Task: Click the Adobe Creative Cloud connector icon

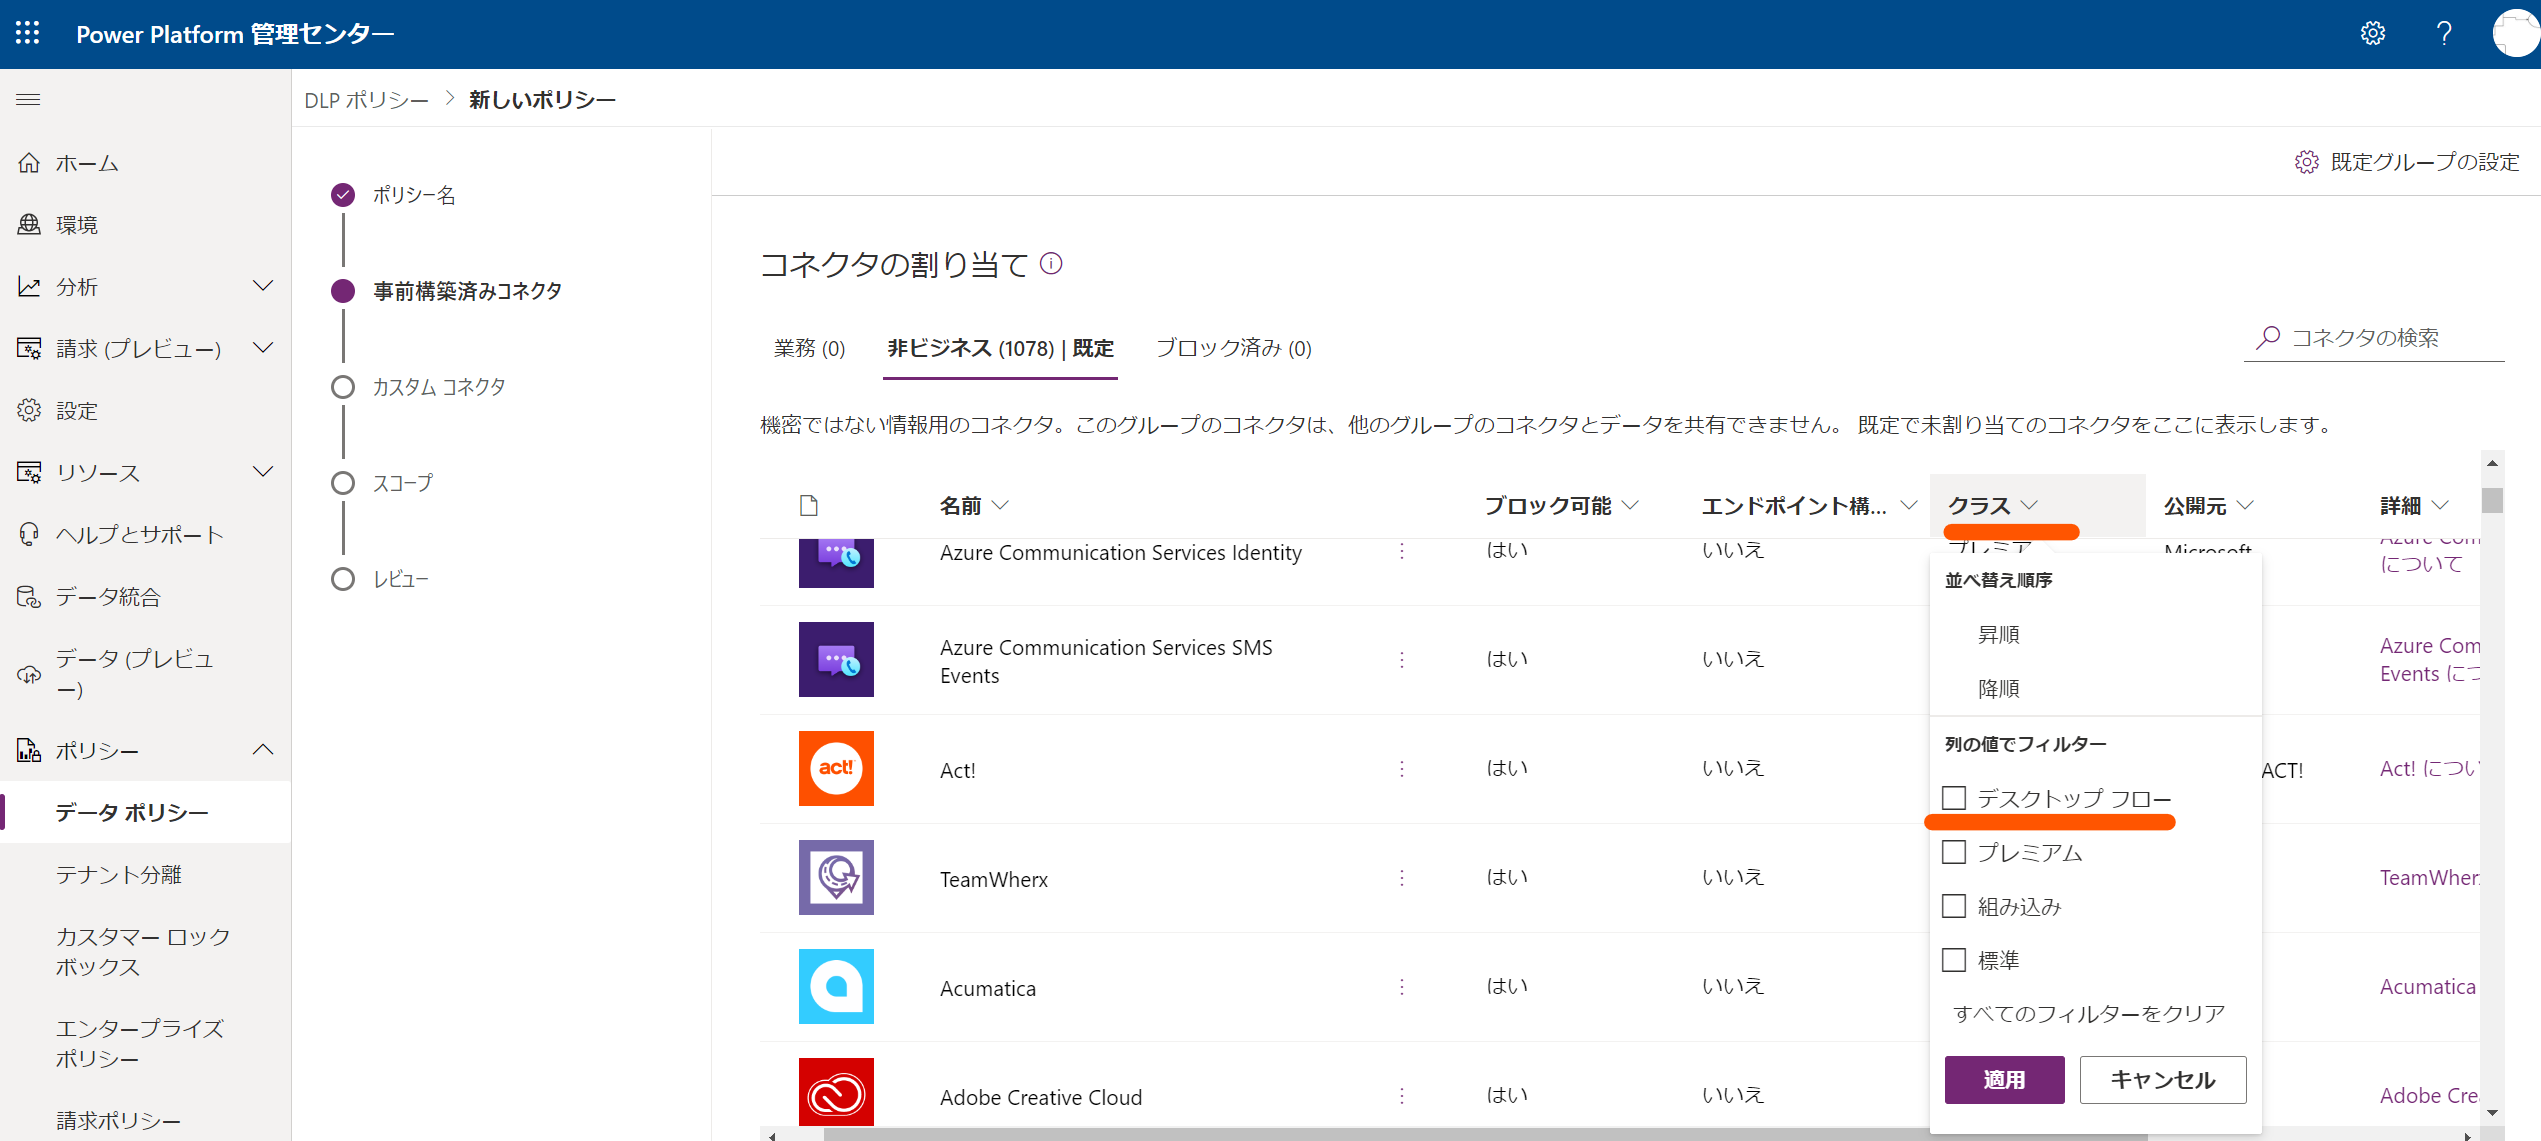Action: [836, 1092]
